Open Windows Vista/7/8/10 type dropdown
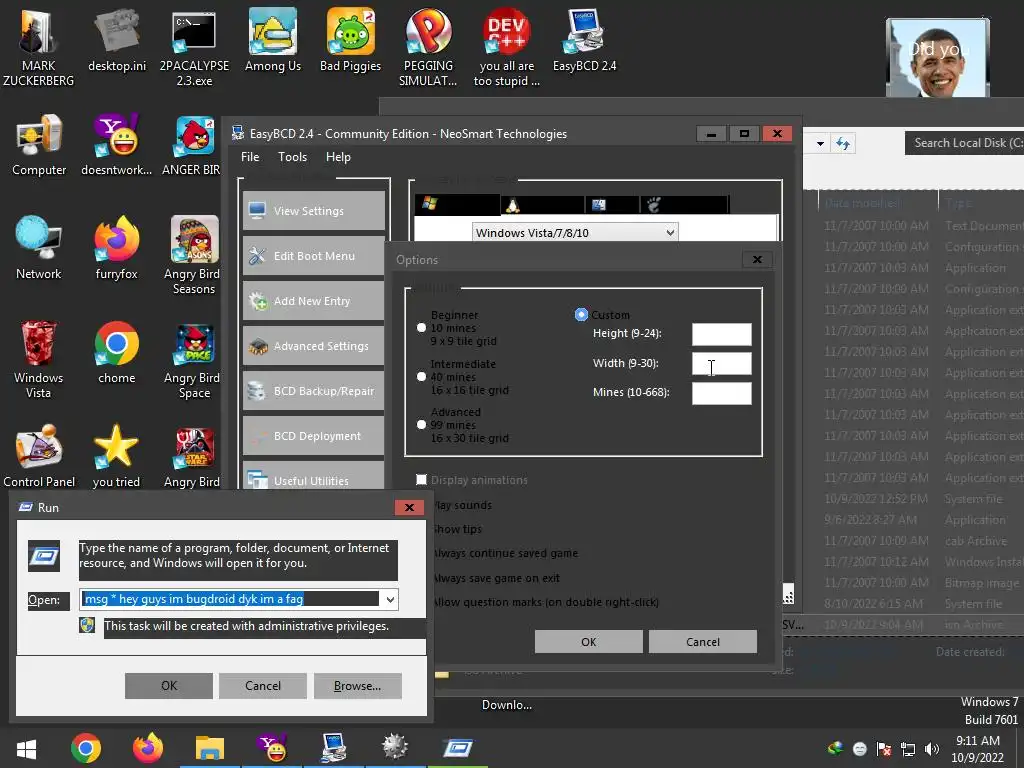The height and width of the screenshot is (768, 1024). [575, 232]
